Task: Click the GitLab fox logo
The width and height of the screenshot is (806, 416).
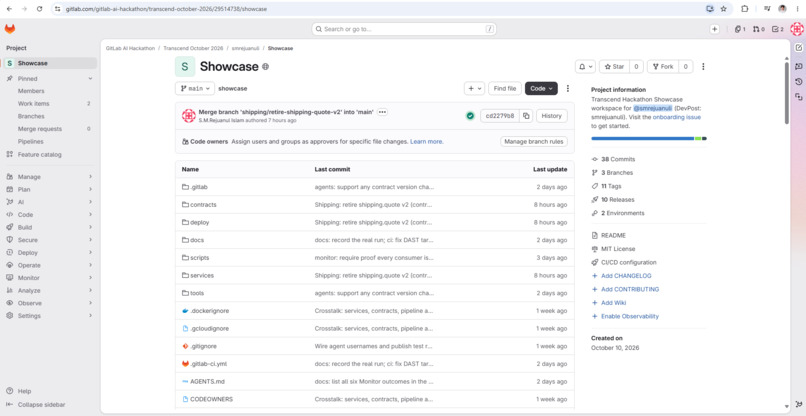Action: coord(10,29)
